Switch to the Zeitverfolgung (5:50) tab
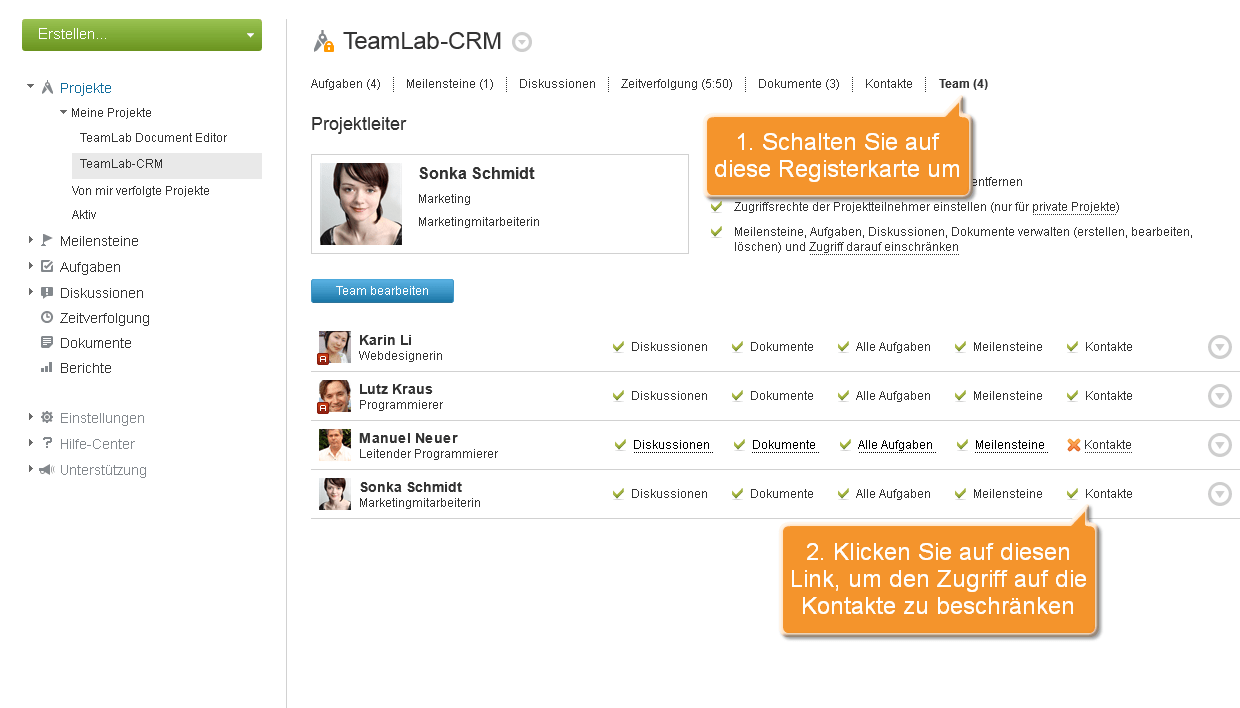This screenshot has width=1240, height=708. [677, 84]
